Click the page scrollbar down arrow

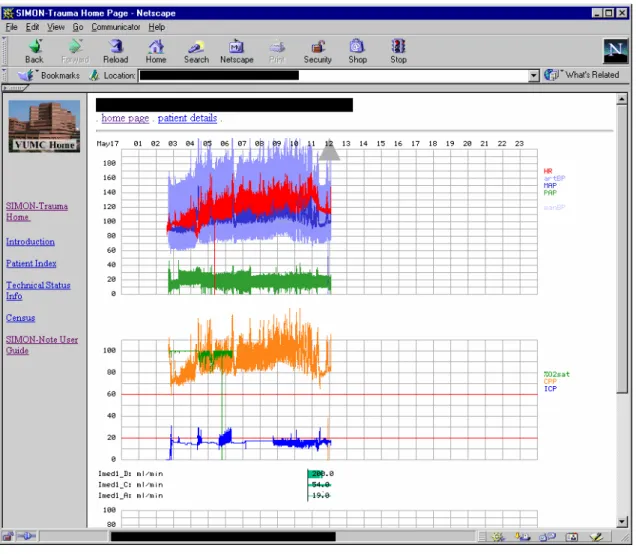621,522
